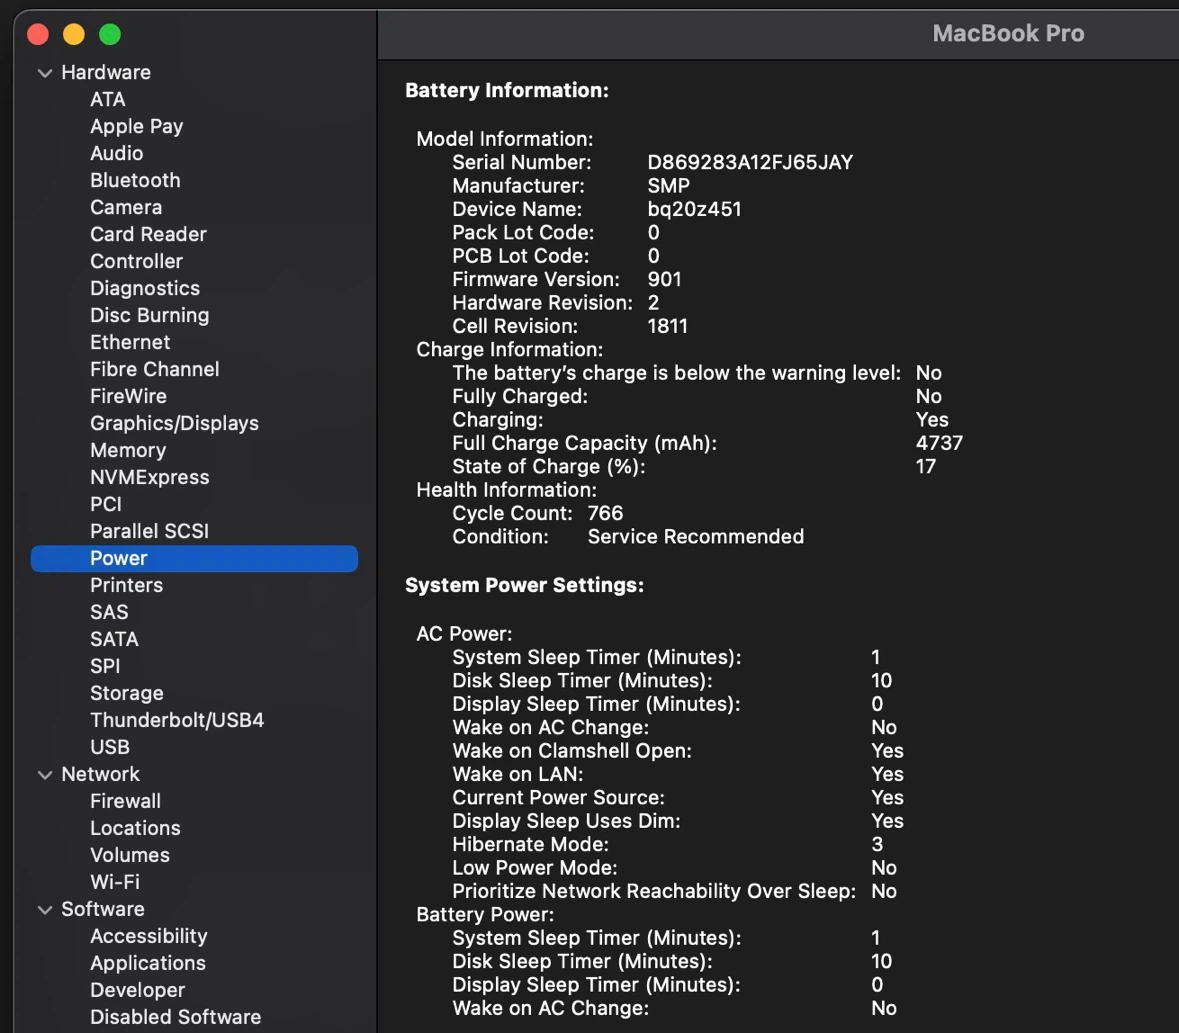
Task: Open the PCI section
Action: pyautogui.click(x=106, y=504)
